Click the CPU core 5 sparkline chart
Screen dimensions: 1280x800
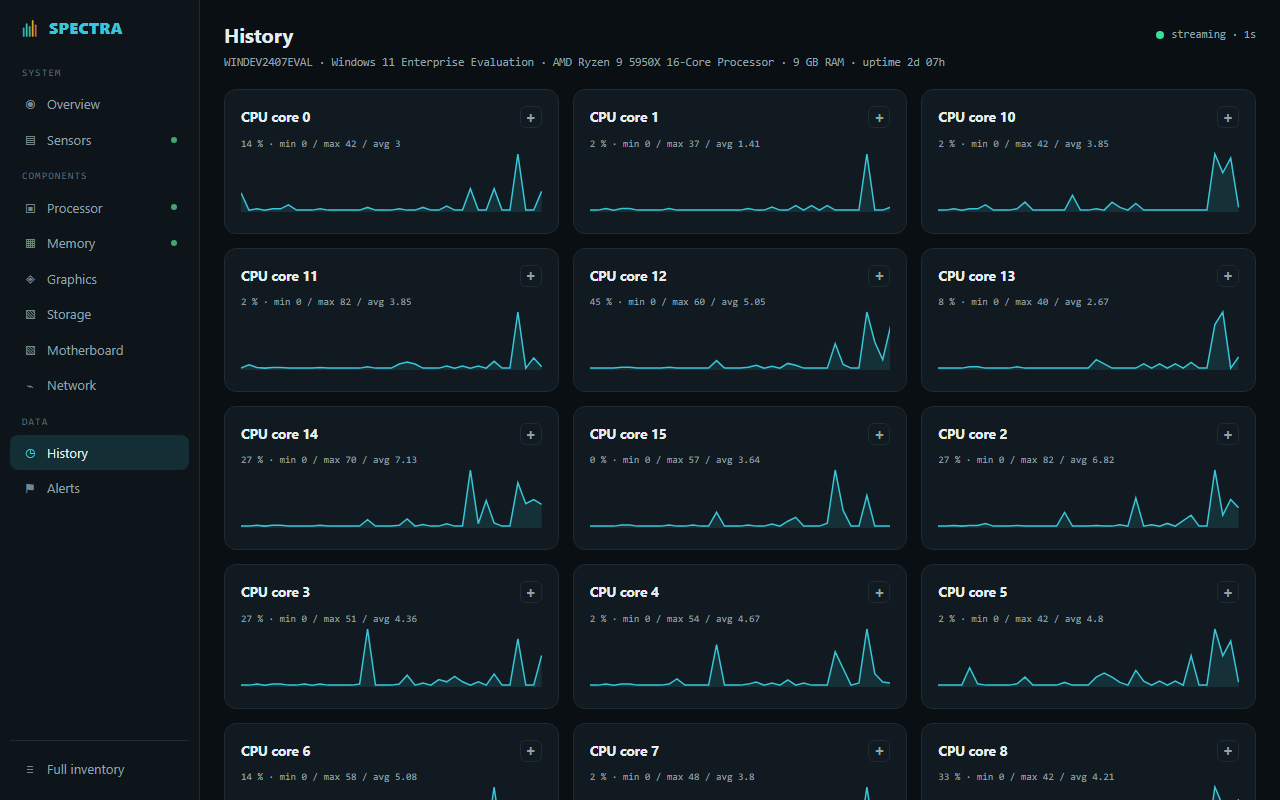click(x=1088, y=657)
